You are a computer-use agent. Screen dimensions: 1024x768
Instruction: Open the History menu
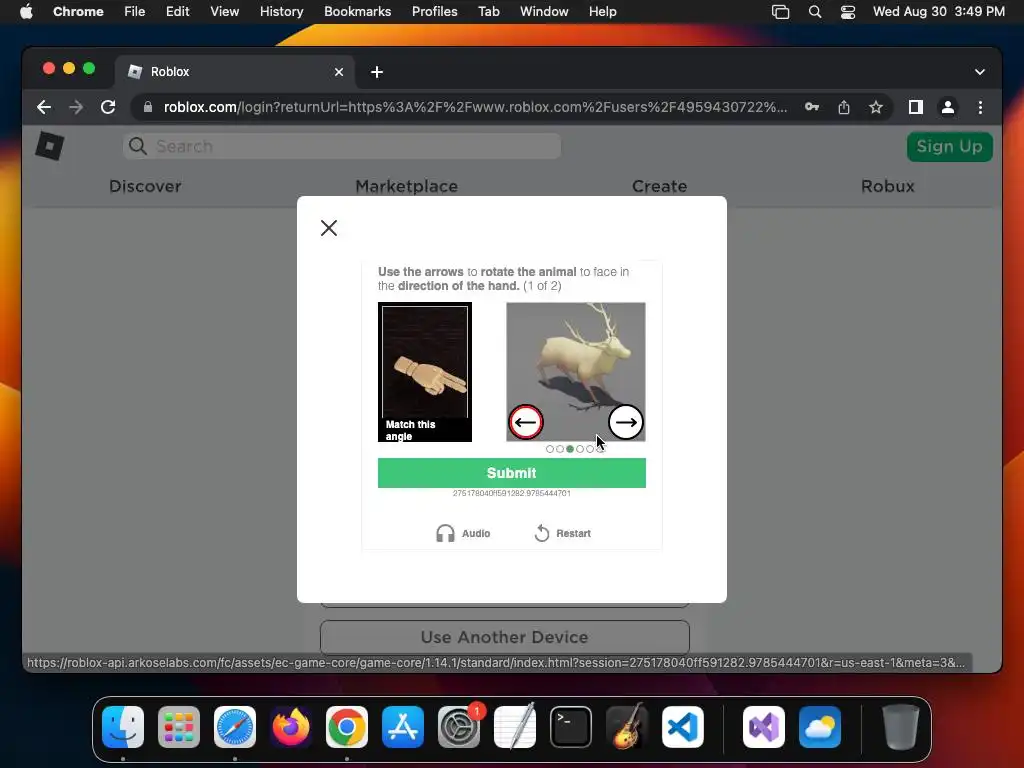tap(281, 11)
